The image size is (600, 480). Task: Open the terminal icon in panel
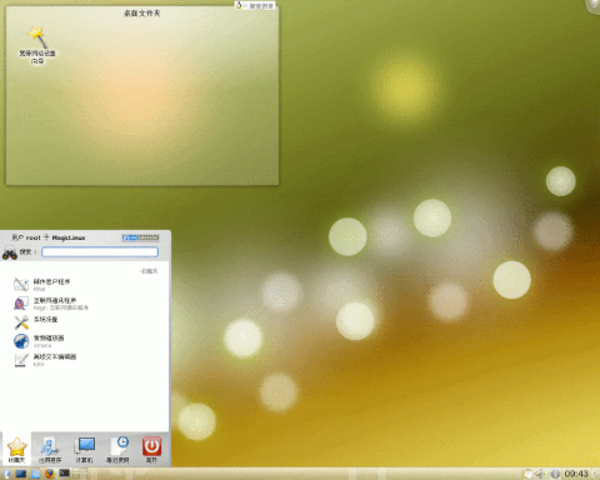tap(64, 473)
